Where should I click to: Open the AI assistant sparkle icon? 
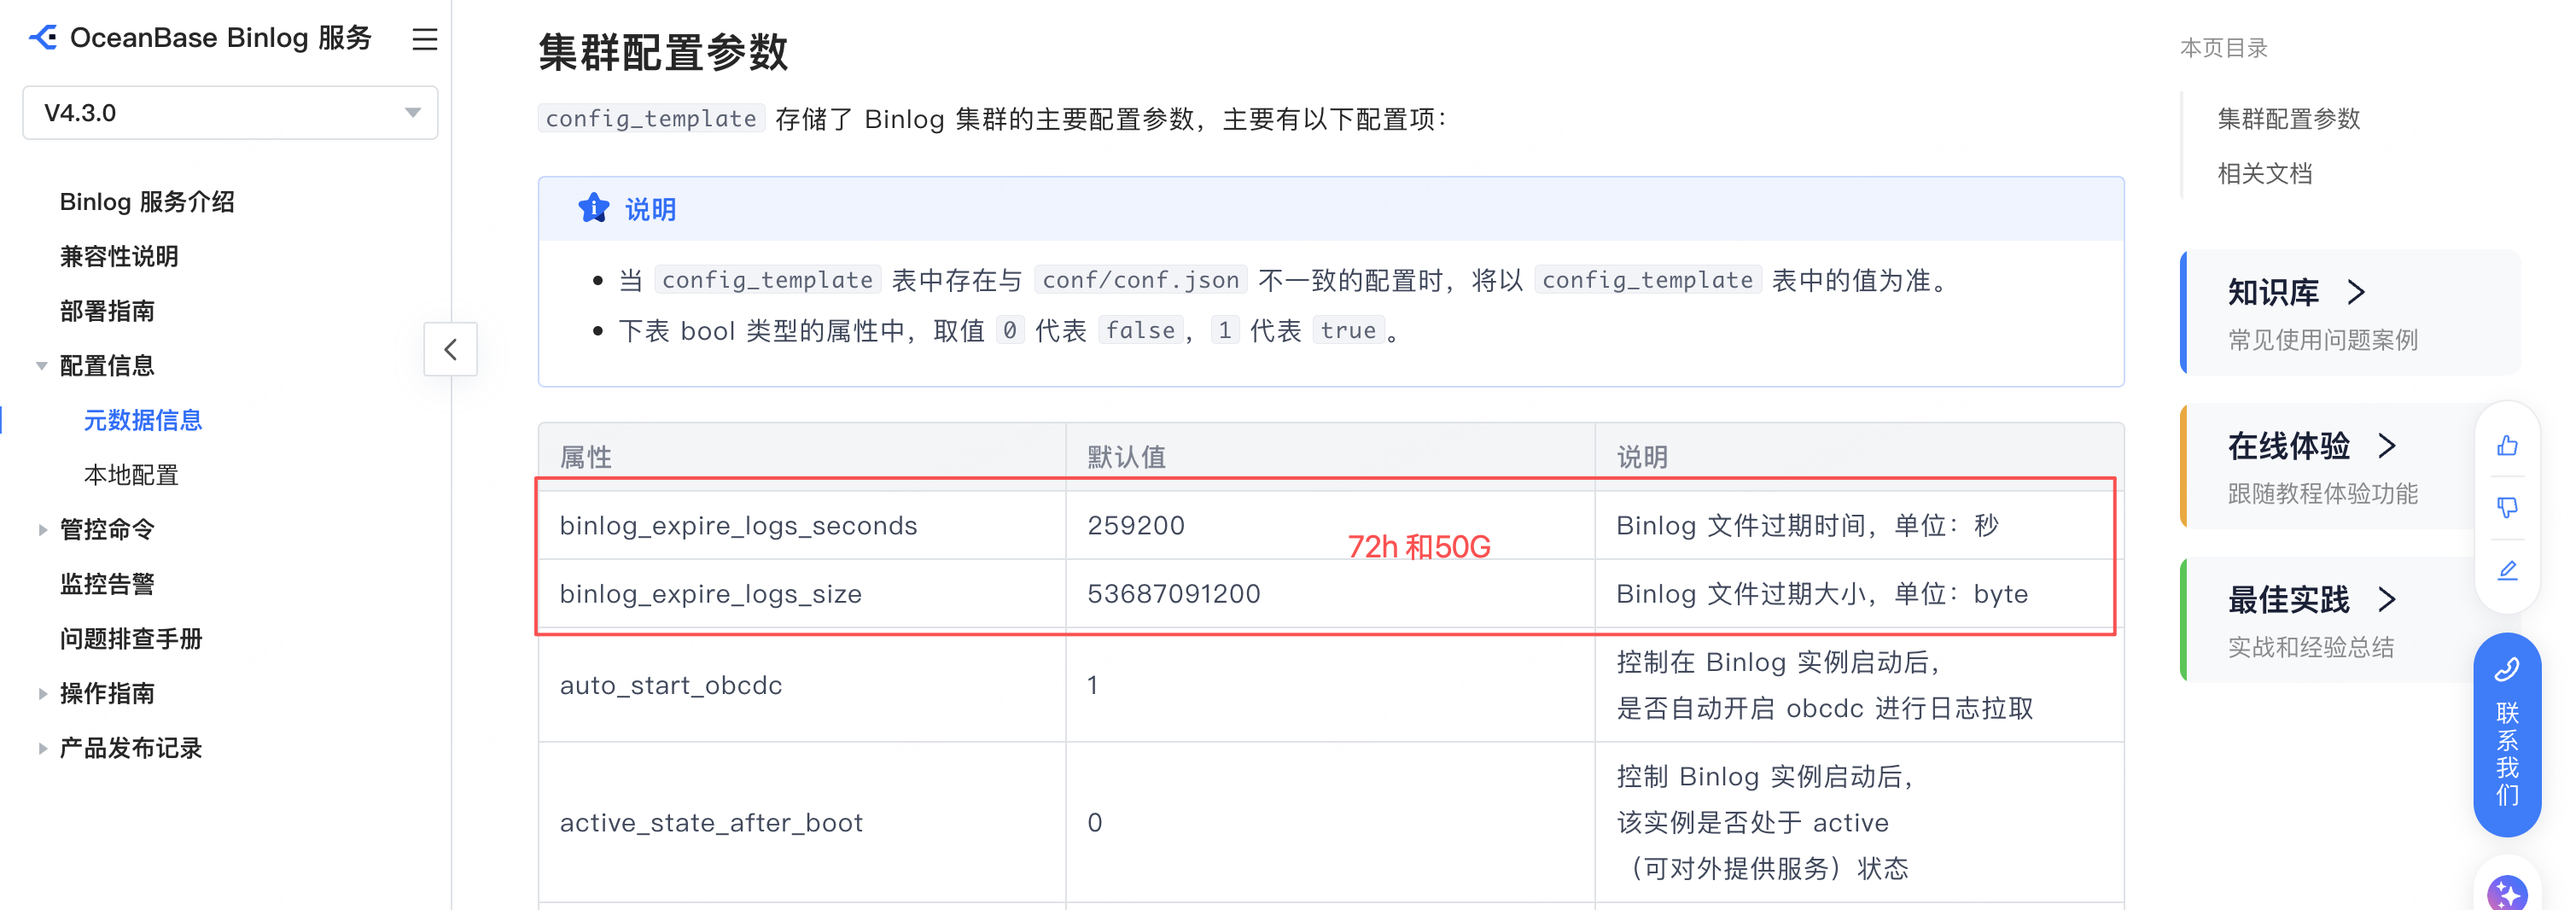point(2507,892)
